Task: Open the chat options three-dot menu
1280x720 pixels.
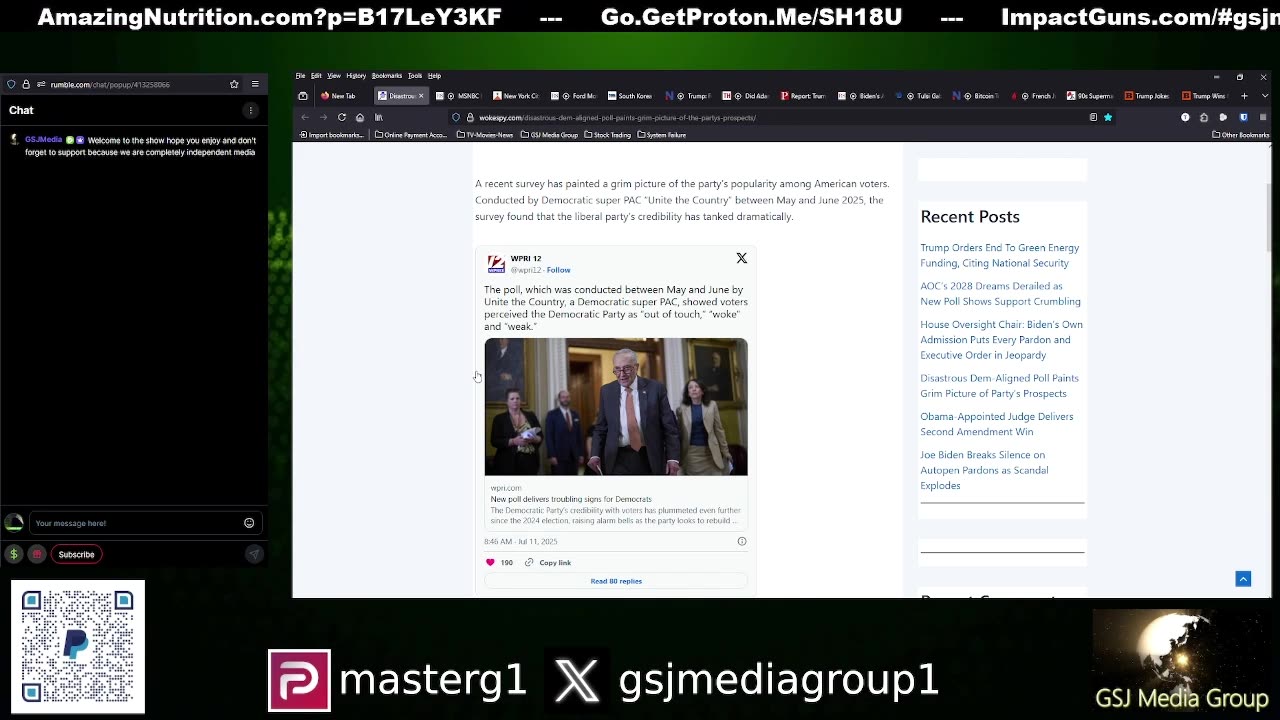Action: 251,110
